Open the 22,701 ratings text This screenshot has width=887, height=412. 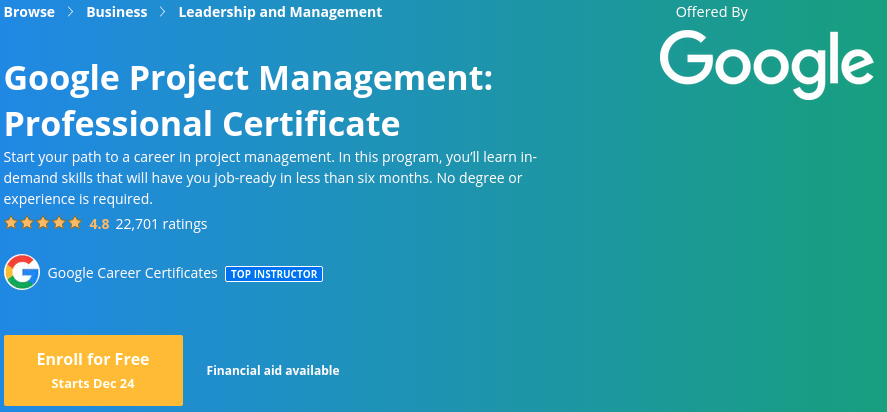coord(161,224)
